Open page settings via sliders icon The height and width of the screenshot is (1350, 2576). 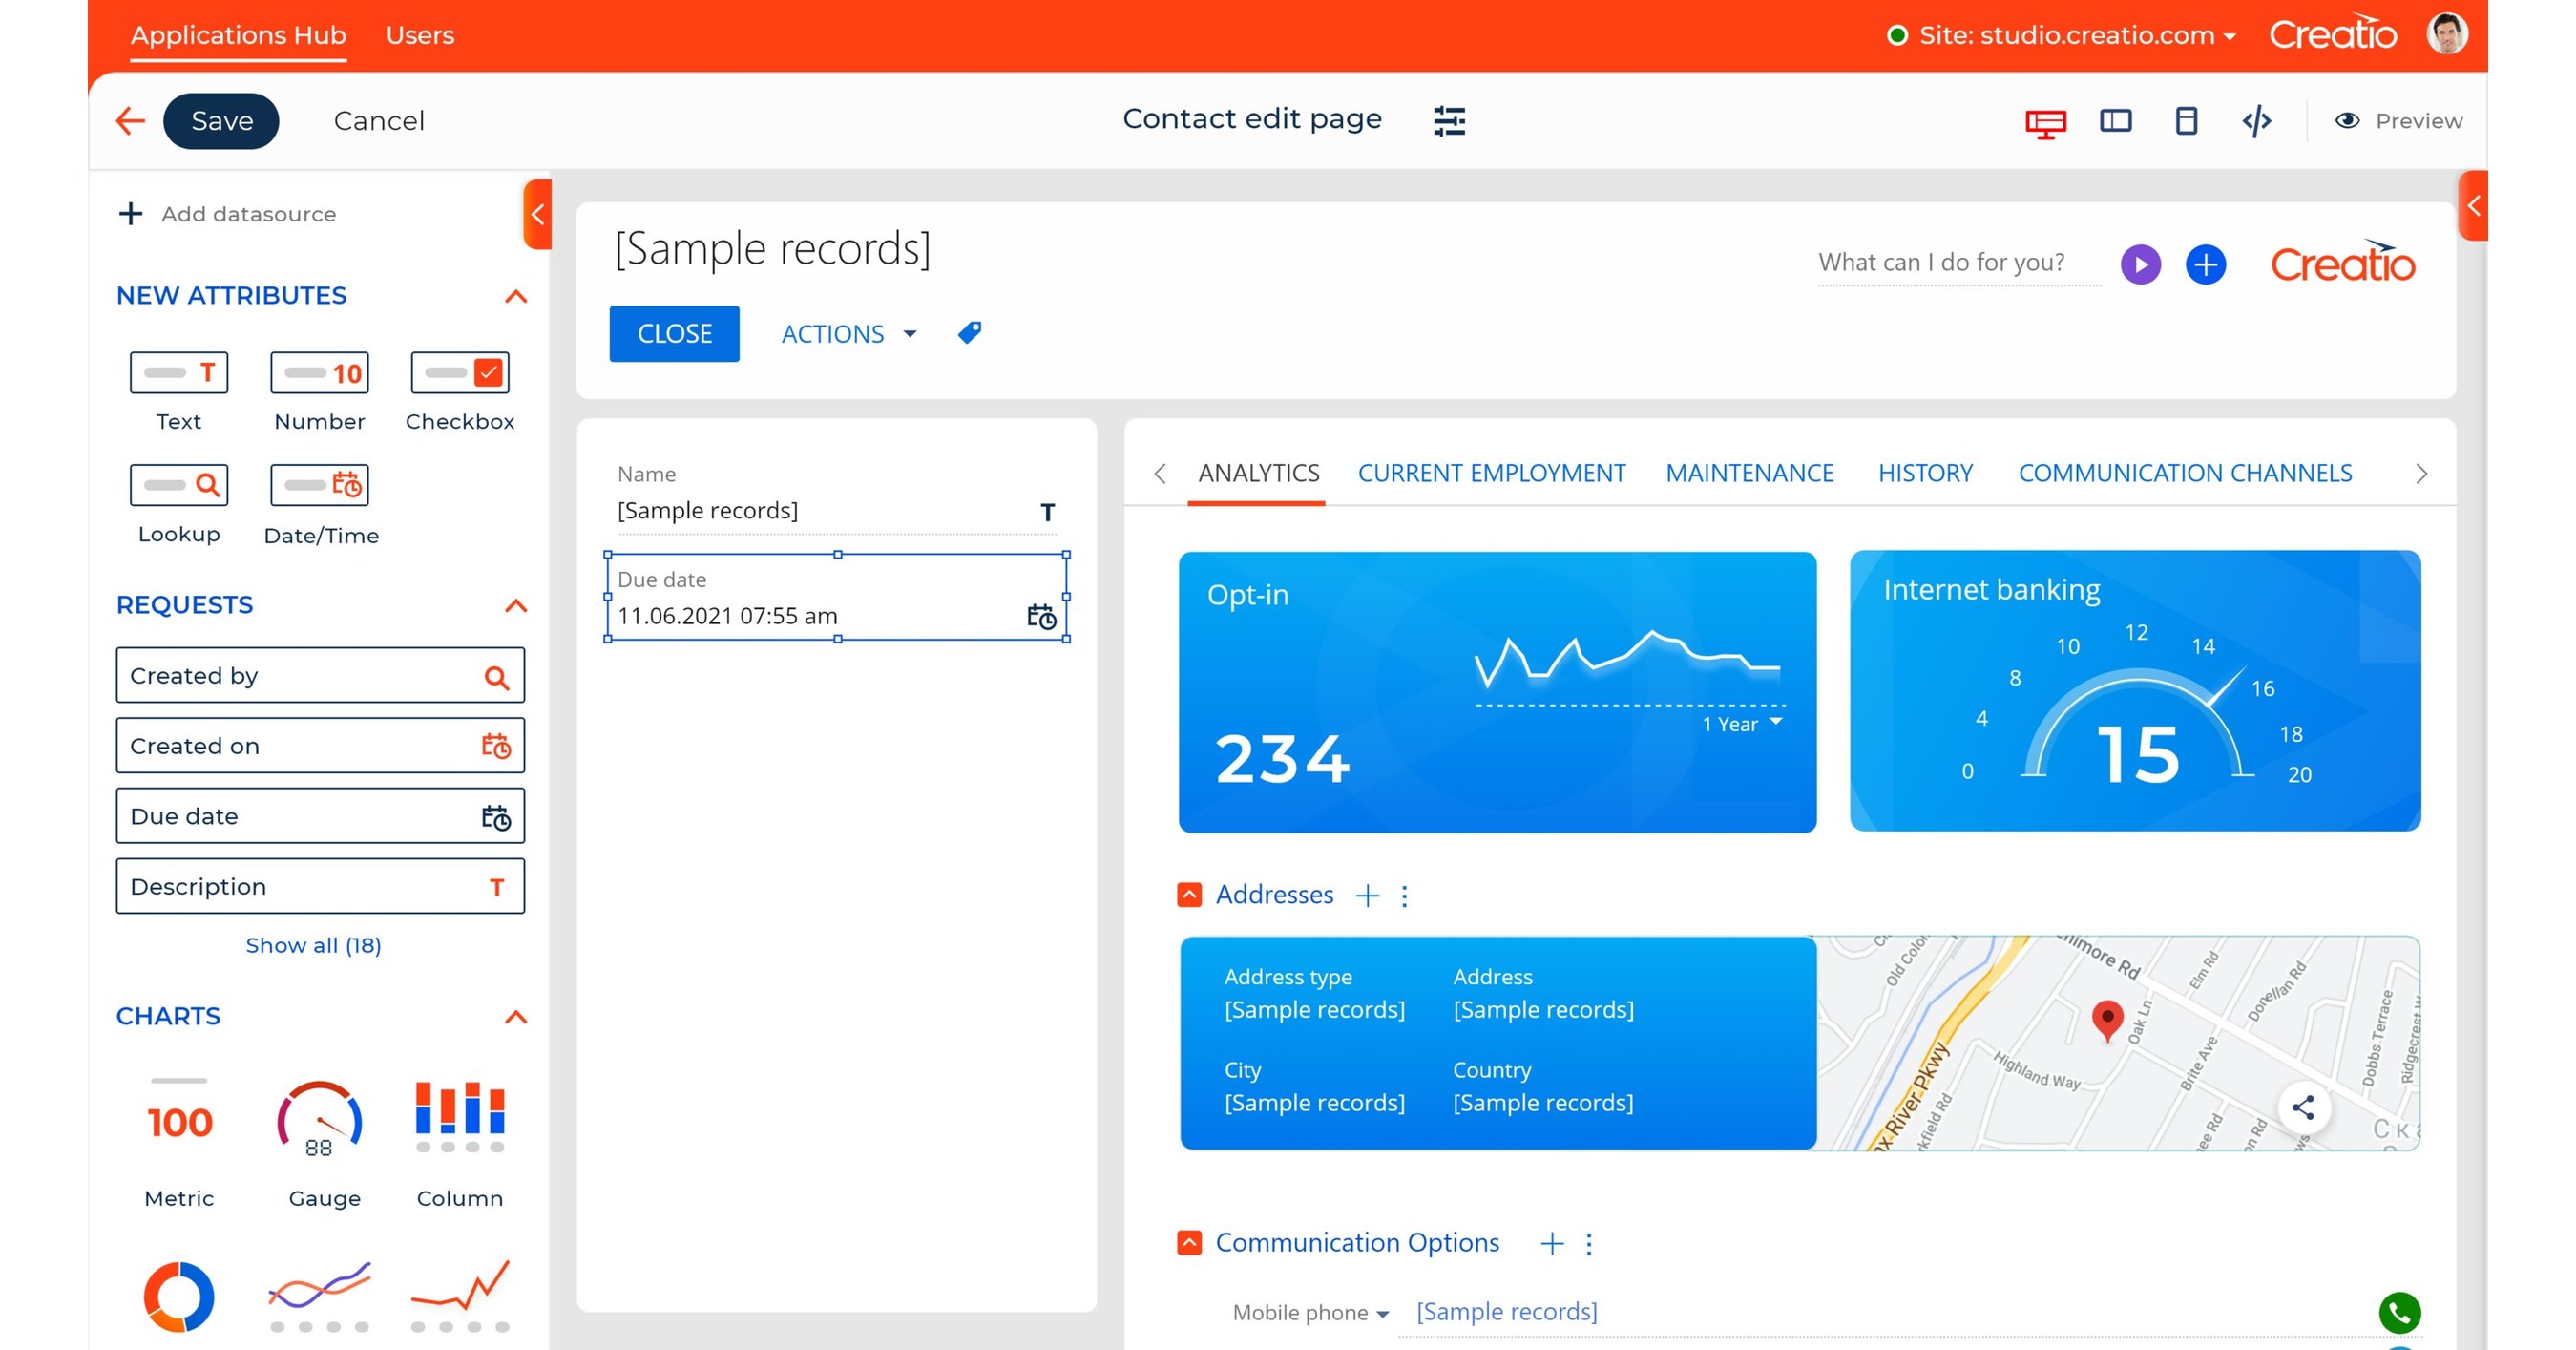1448,120
